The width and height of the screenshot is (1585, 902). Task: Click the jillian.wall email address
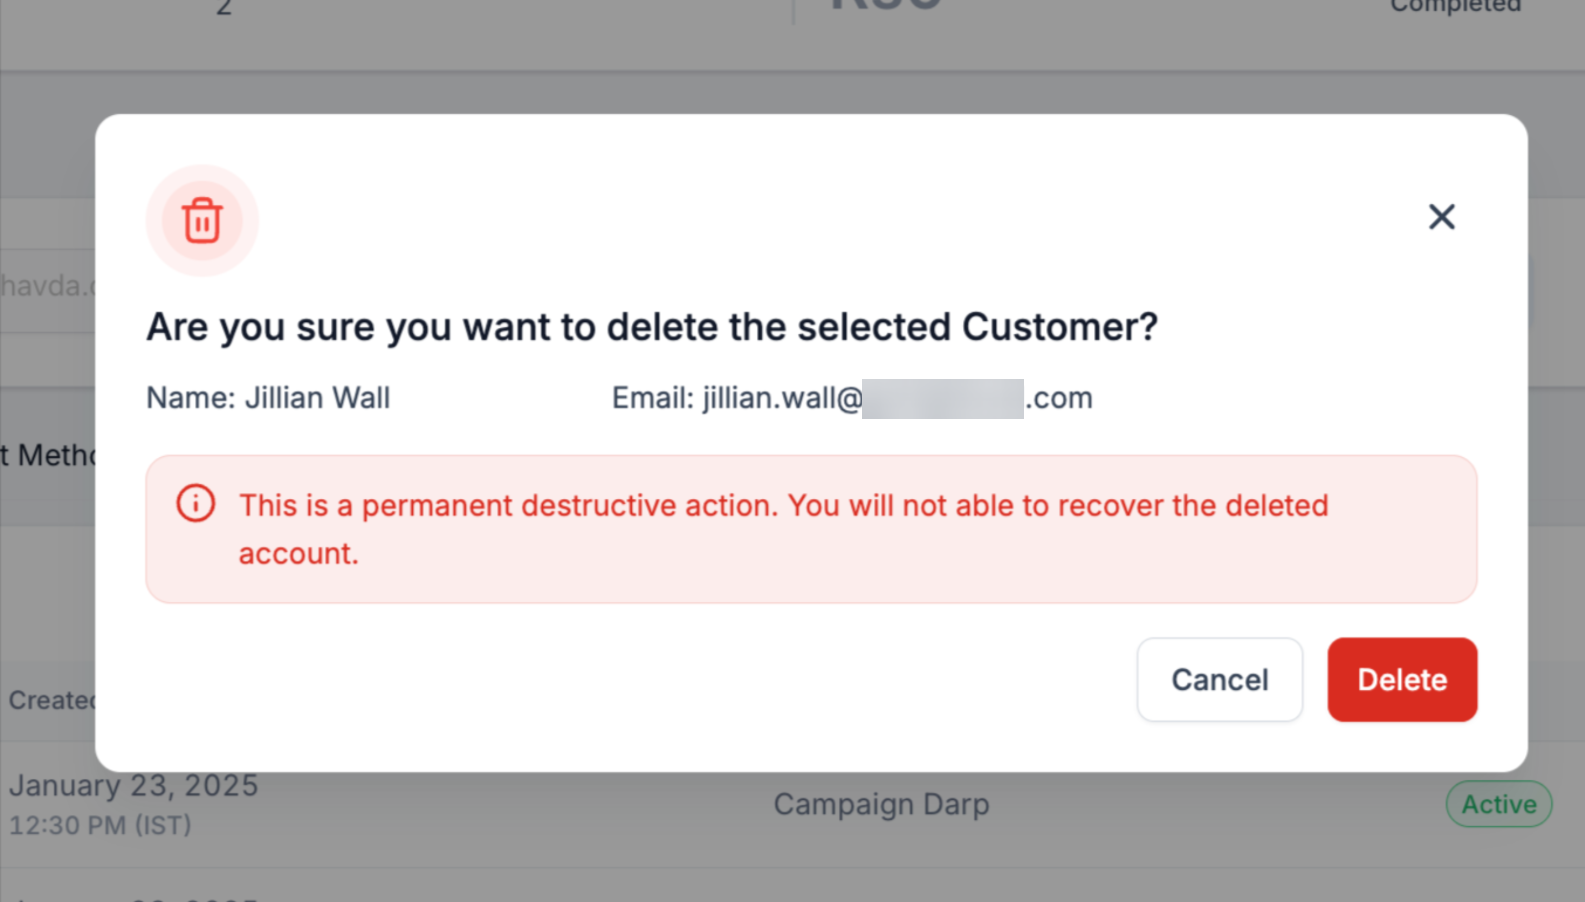782,398
